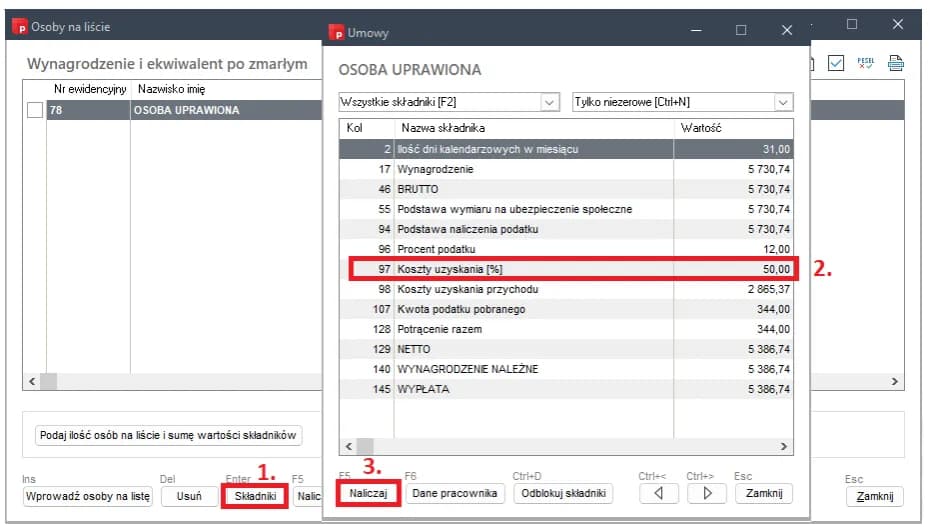Click the checkmark select-all toolbar icon
This screenshot has height=527, width=930.
(837, 64)
